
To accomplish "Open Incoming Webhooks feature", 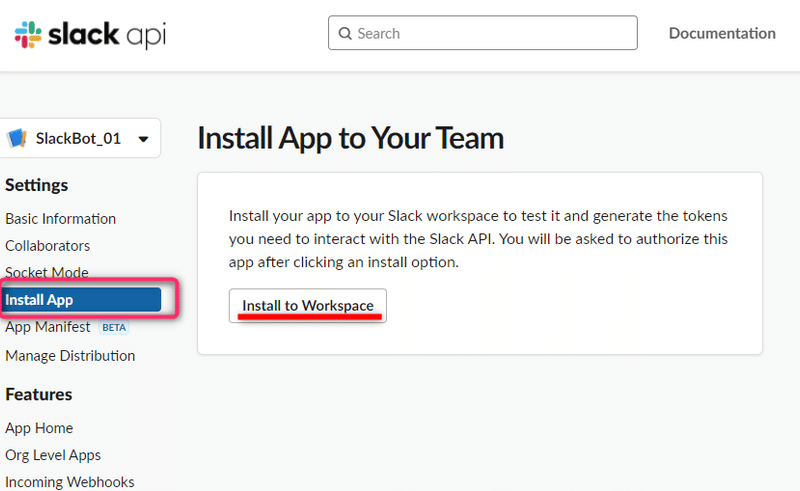I will tap(70, 482).
